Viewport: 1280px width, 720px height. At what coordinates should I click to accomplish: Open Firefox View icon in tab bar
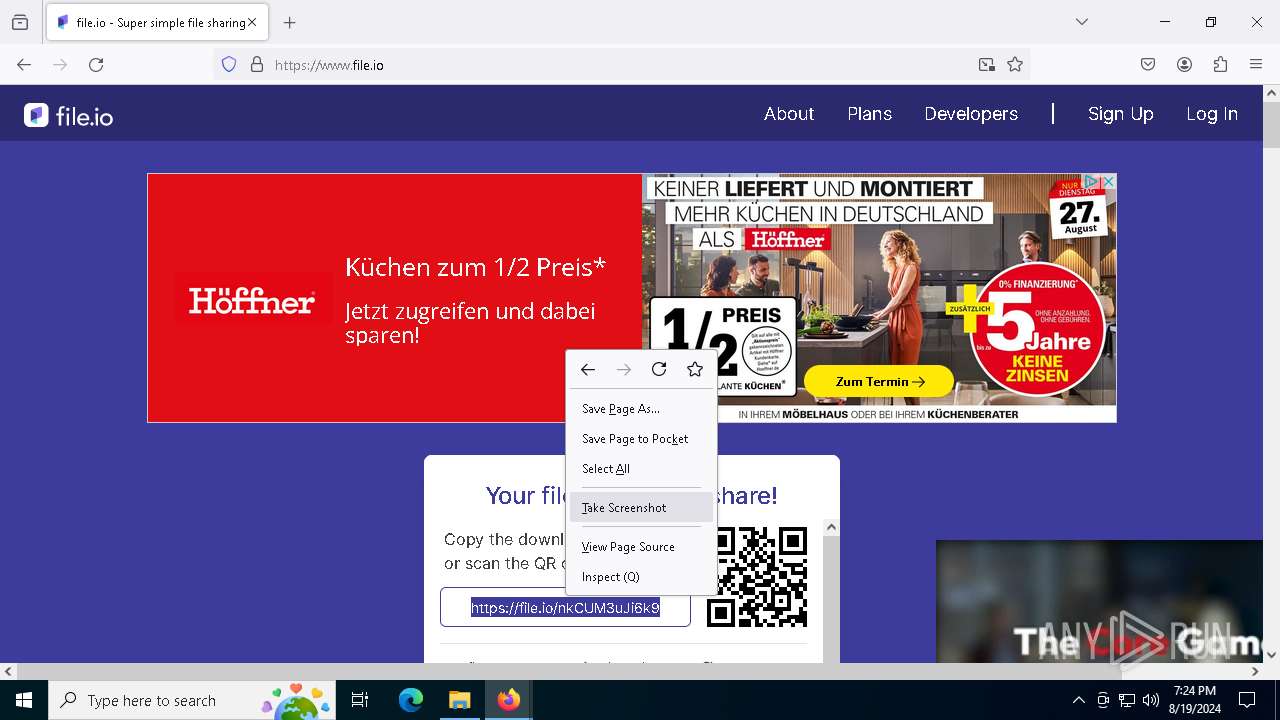(x=20, y=22)
